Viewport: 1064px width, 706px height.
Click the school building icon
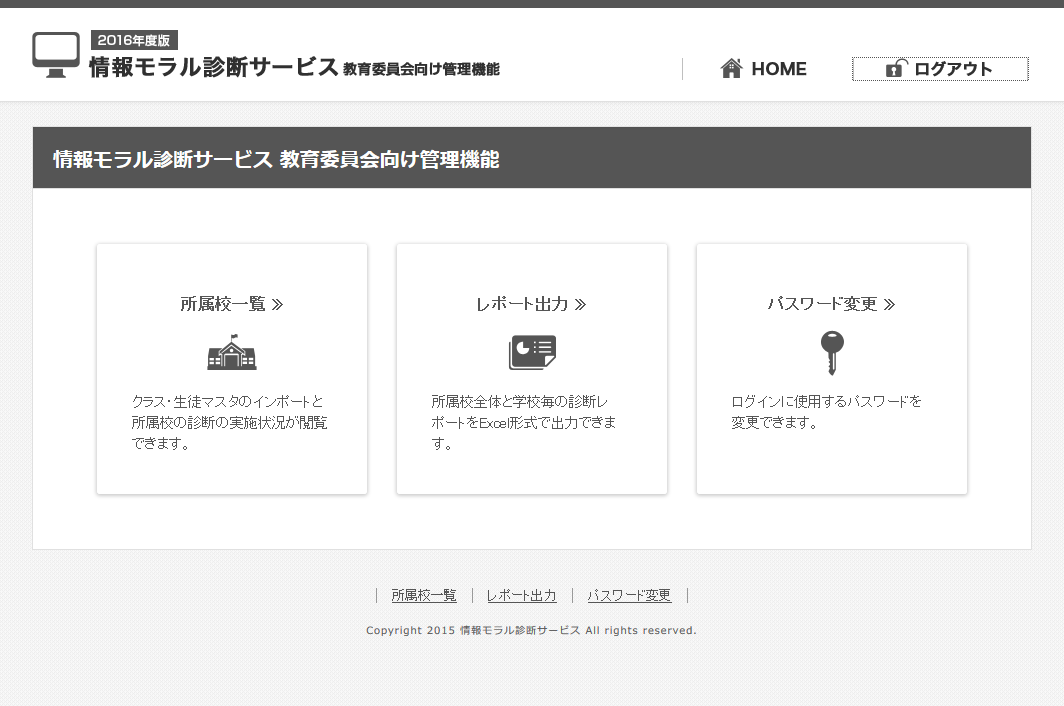tap(231, 352)
